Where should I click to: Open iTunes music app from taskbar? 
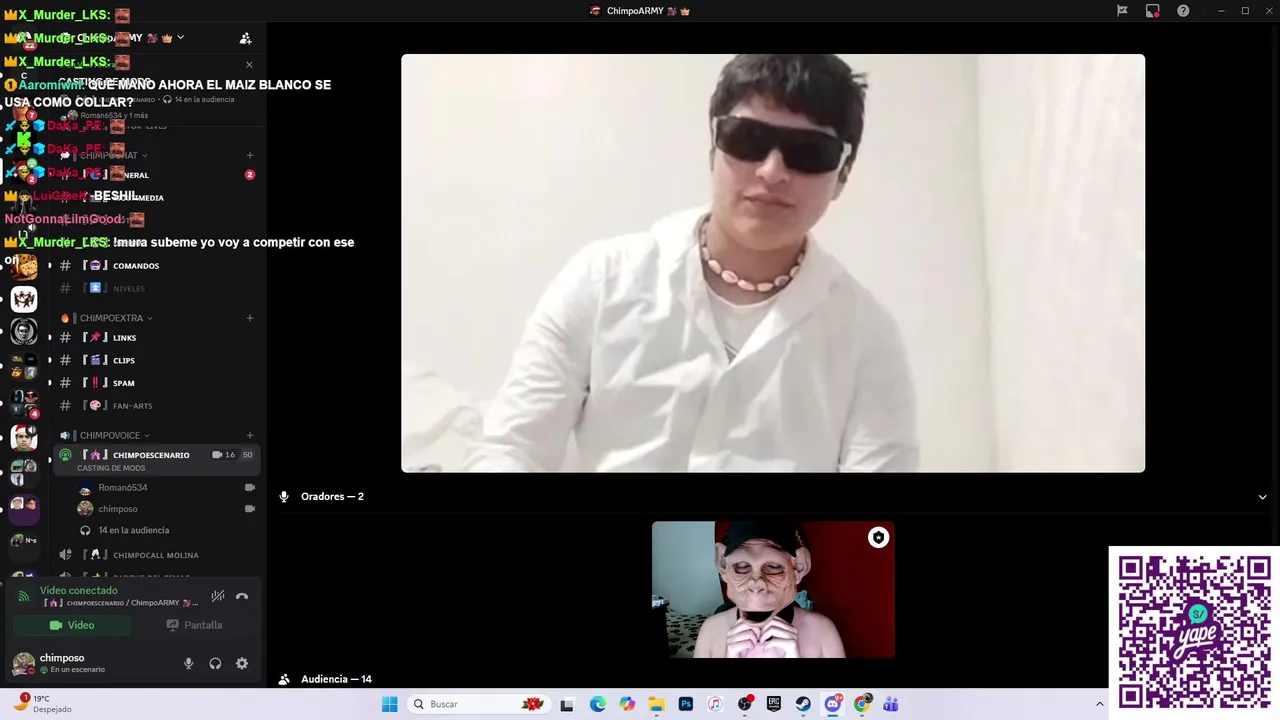click(x=715, y=705)
